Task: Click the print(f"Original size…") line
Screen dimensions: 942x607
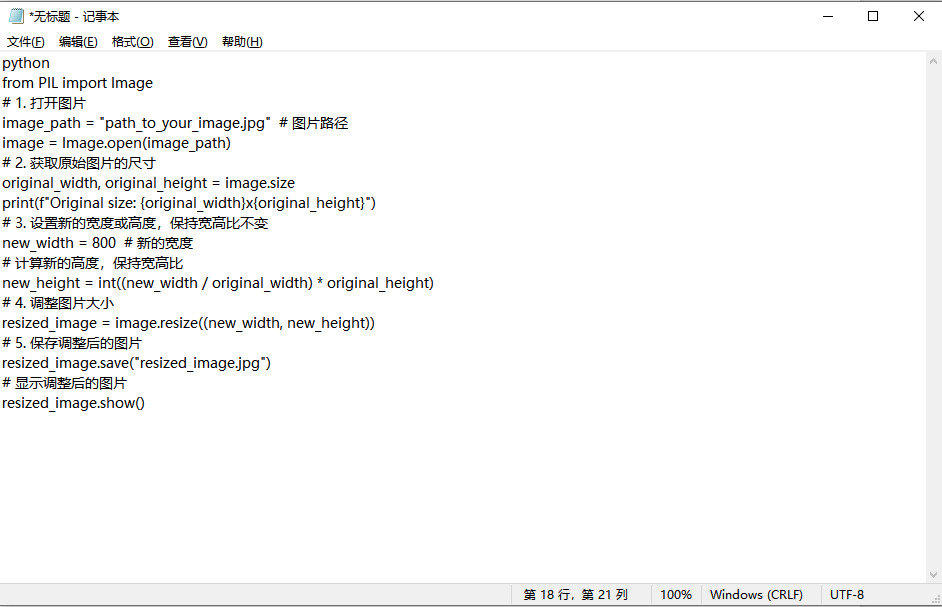Action: pos(189,203)
